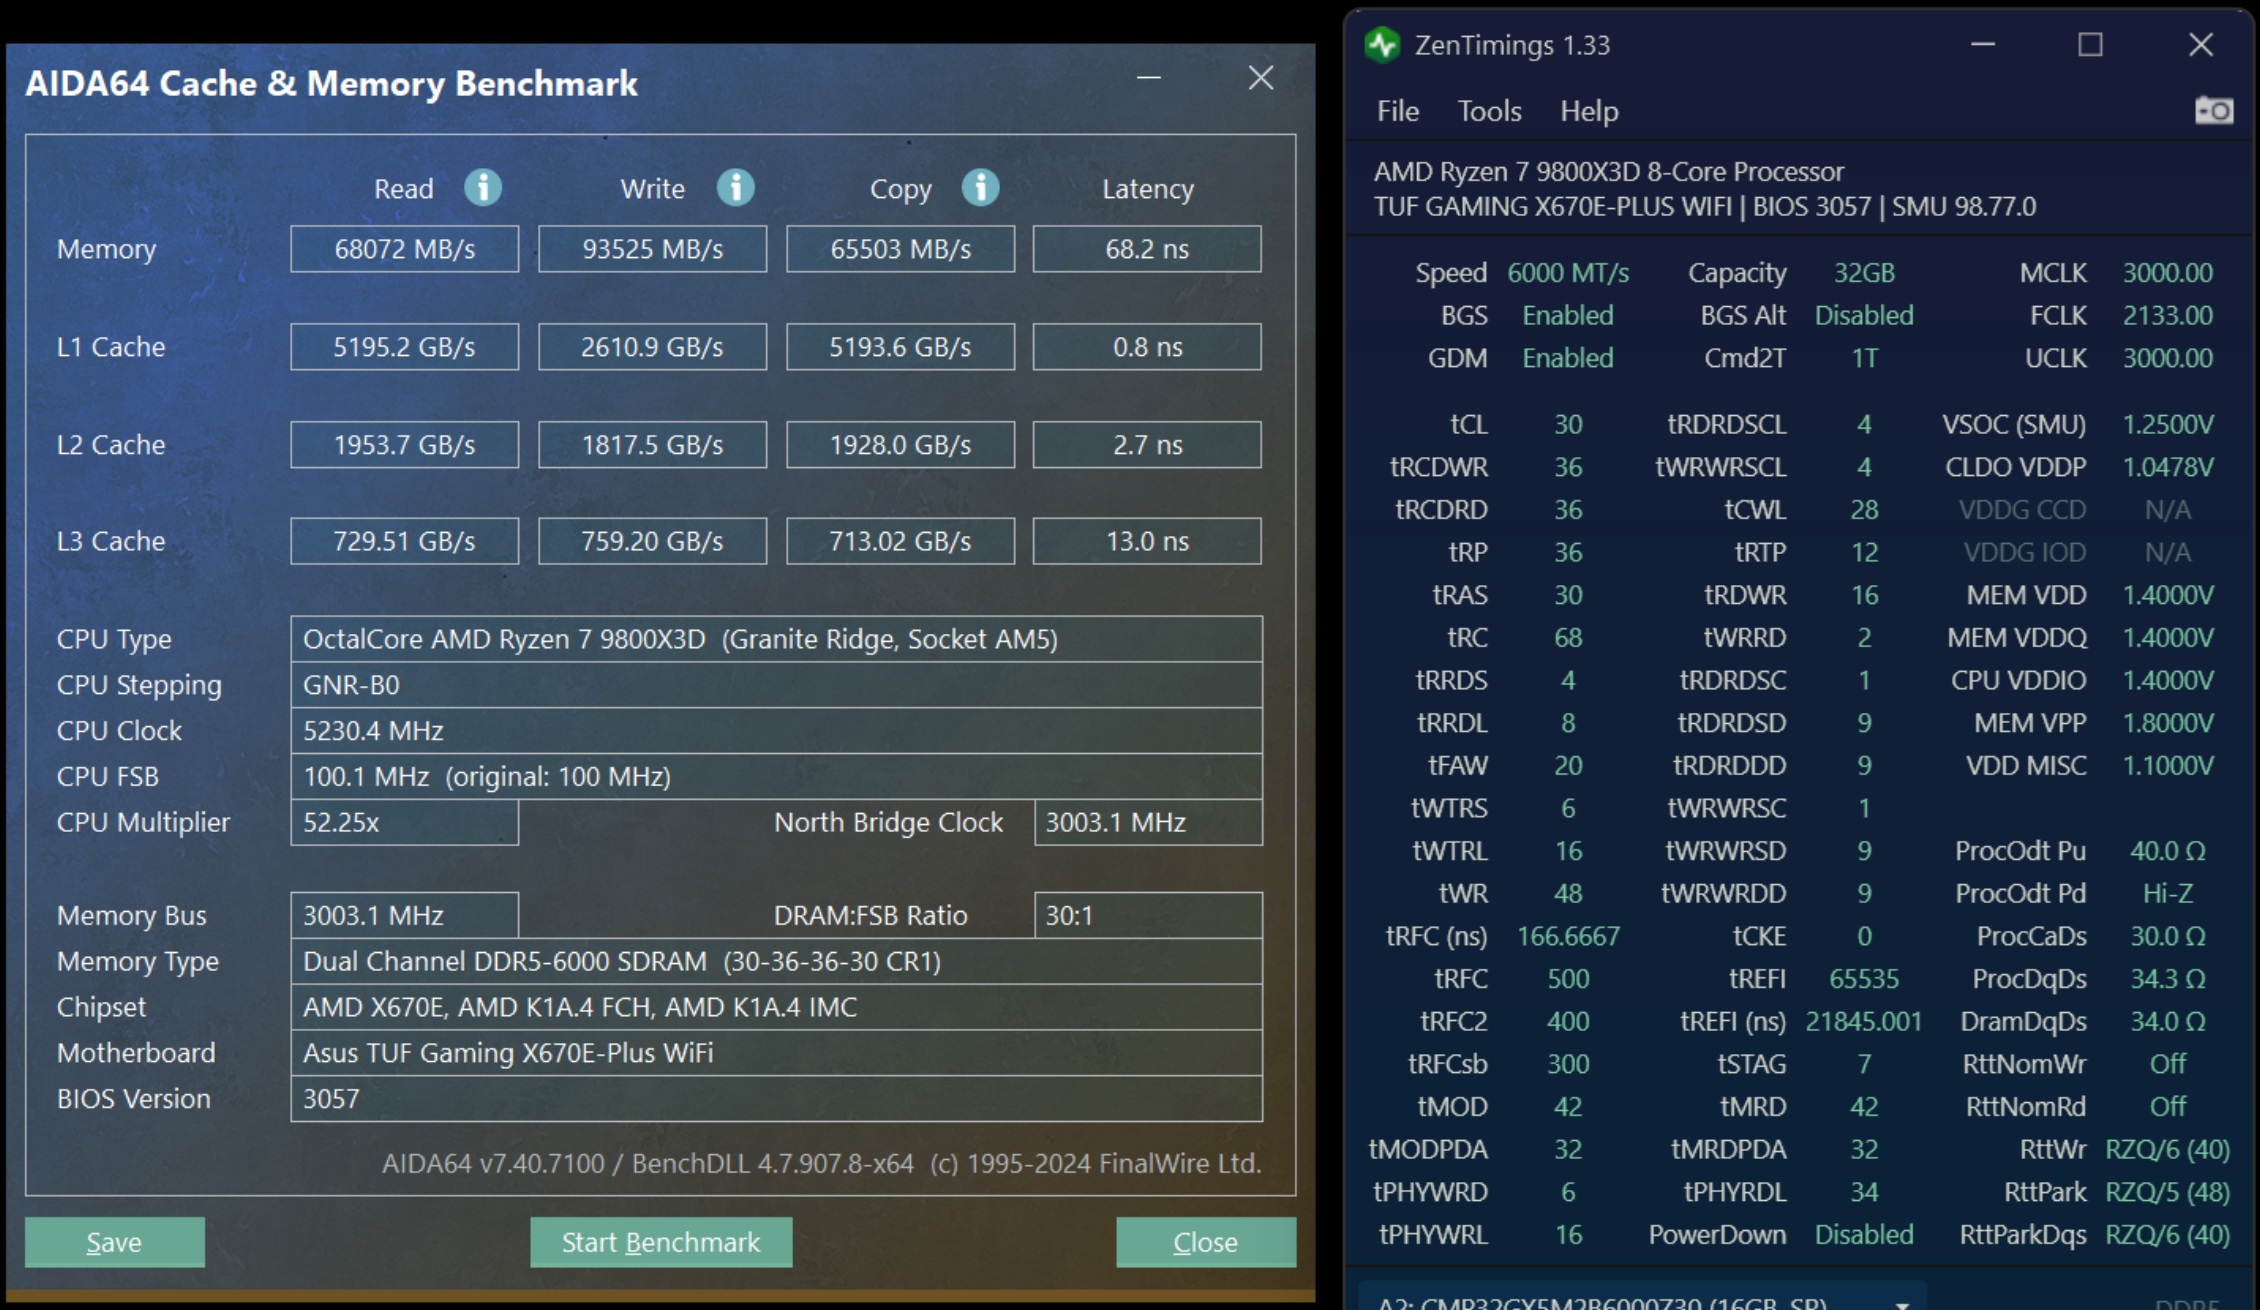Click the CPU Multiplier 52.25x field

(x=404, y=822)
